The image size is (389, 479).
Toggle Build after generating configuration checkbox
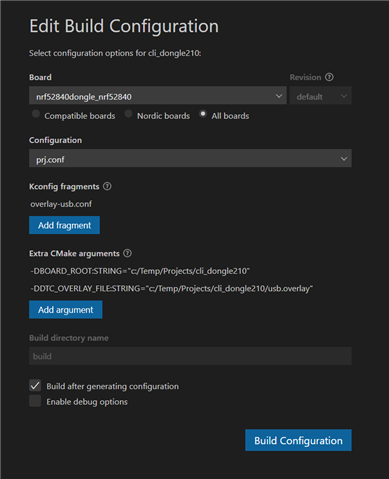tap(35, 385)
